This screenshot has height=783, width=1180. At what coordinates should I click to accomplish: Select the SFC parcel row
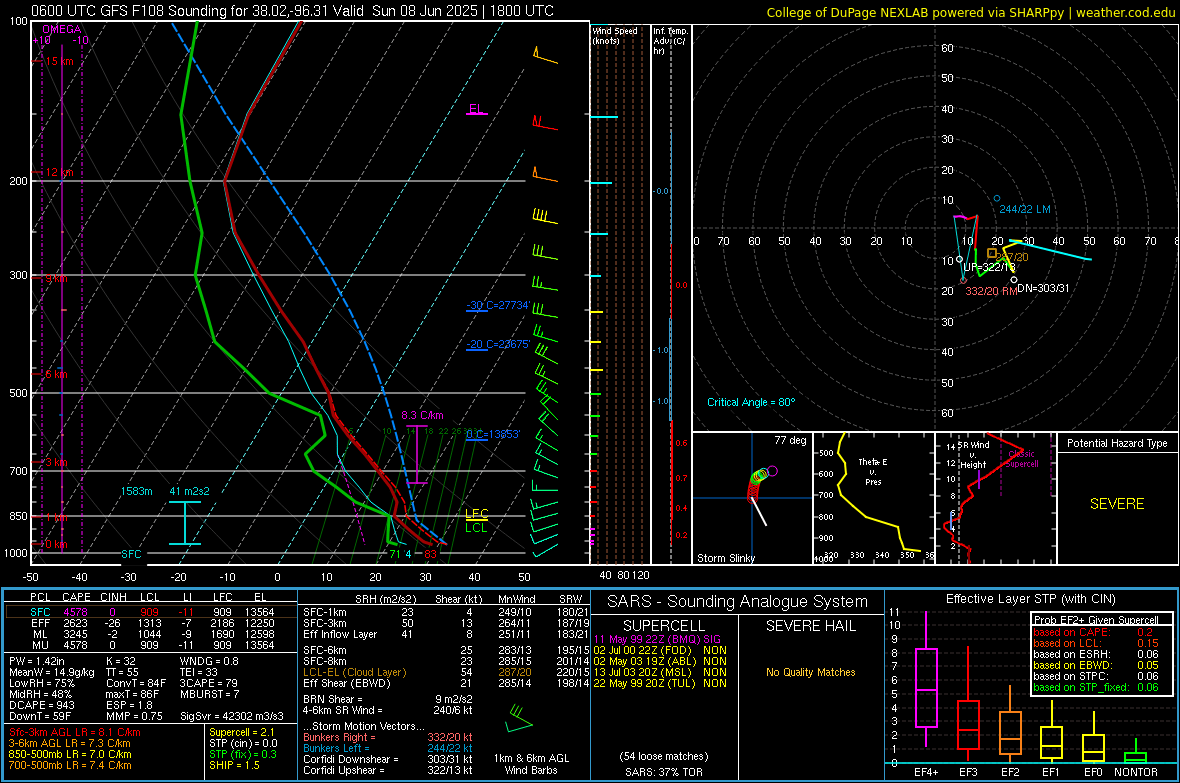point(151,612)
